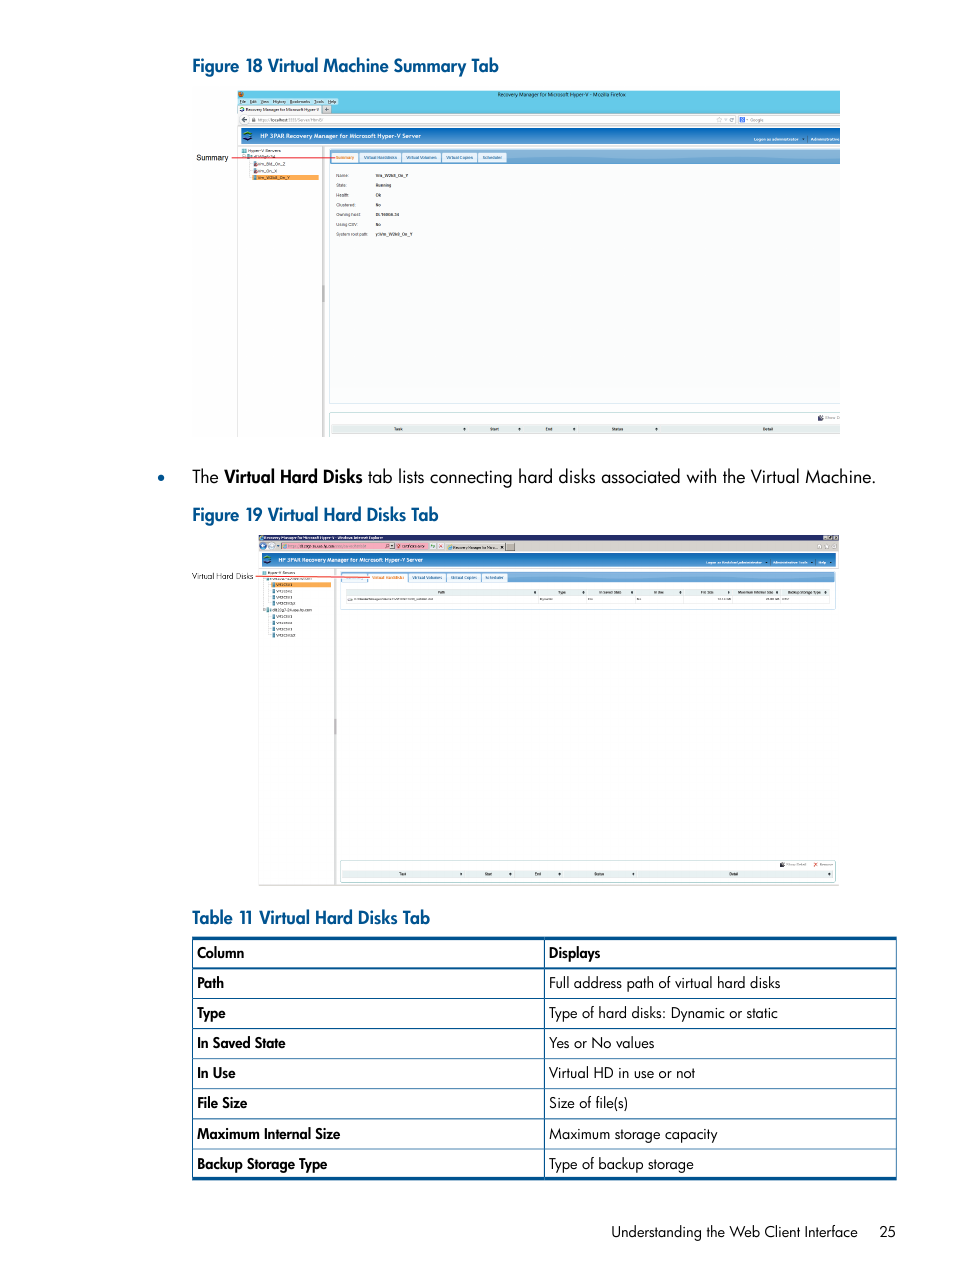Click In Saved State column header in Figure 19
Image resolution: width=954 pixels, height=1271 pixels.
click(610, 592)
